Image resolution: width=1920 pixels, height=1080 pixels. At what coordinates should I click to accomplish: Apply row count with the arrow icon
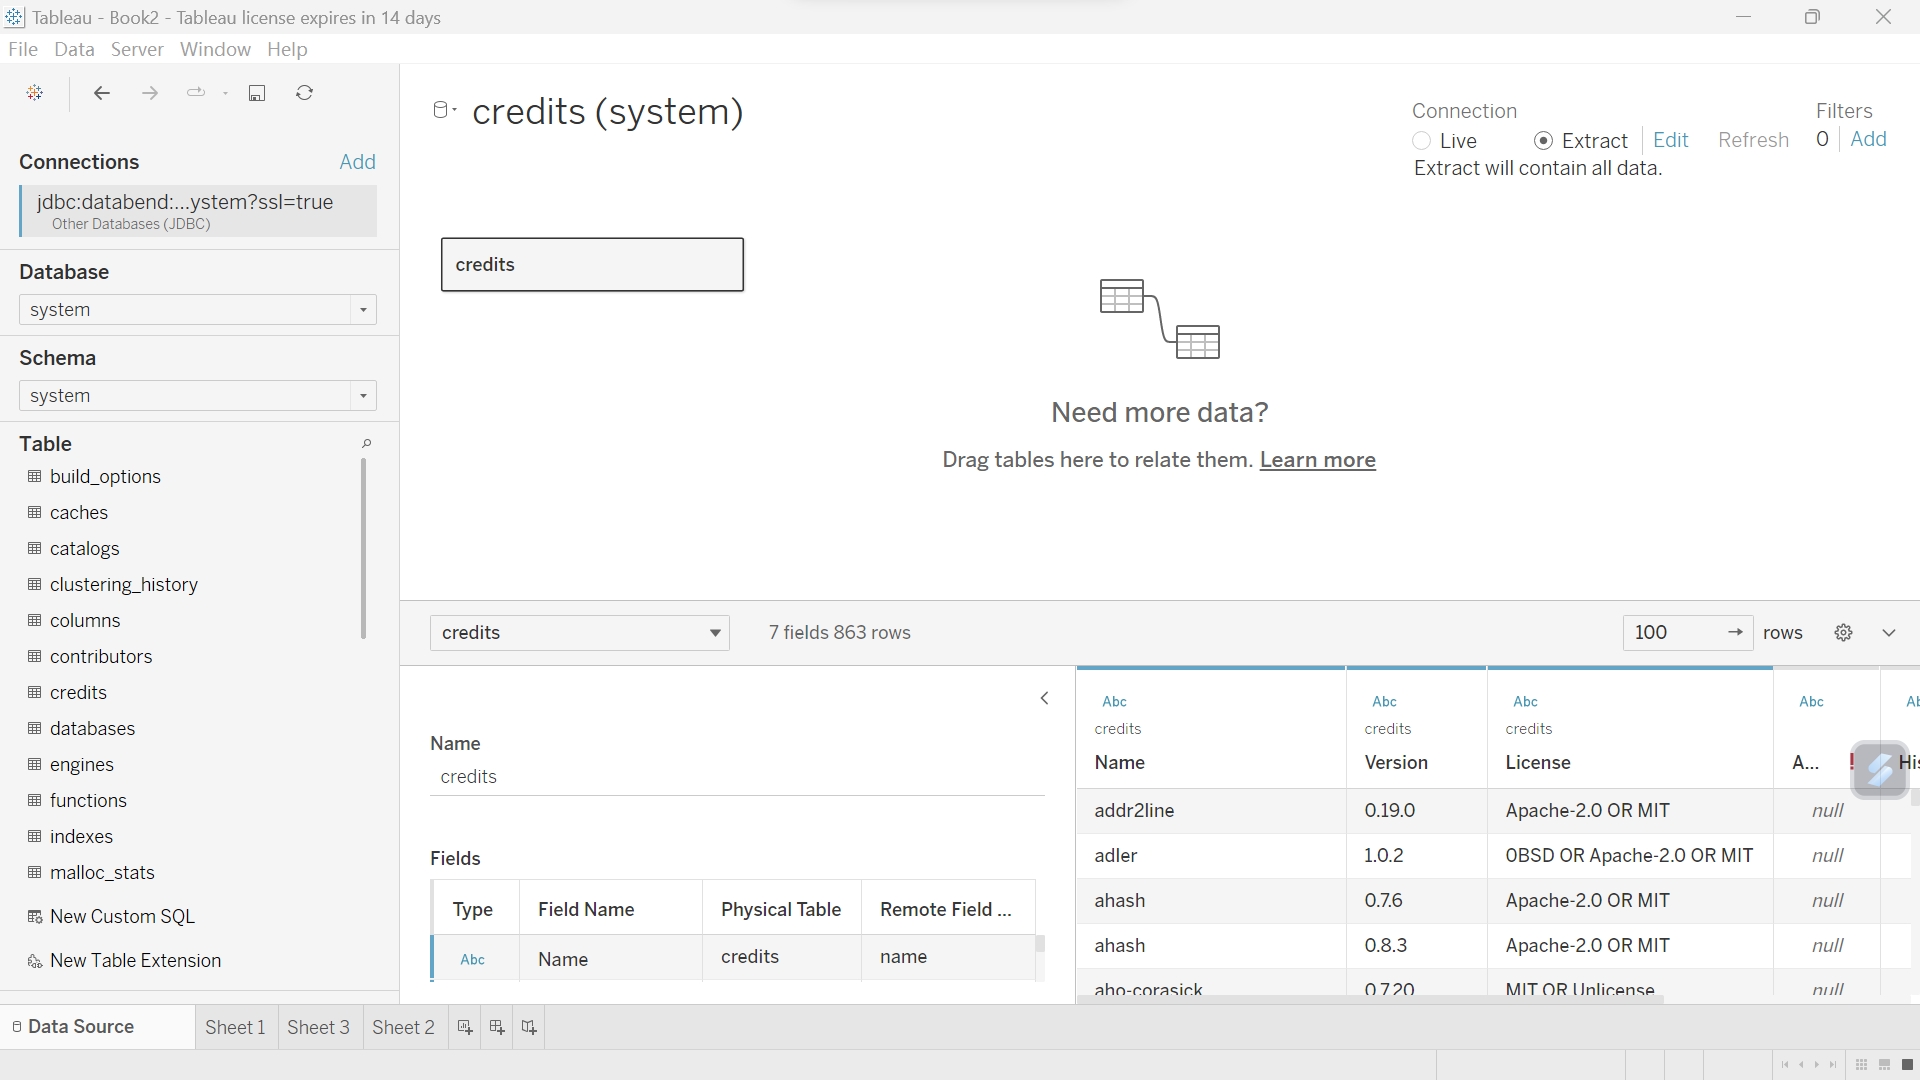point(1735,632)
